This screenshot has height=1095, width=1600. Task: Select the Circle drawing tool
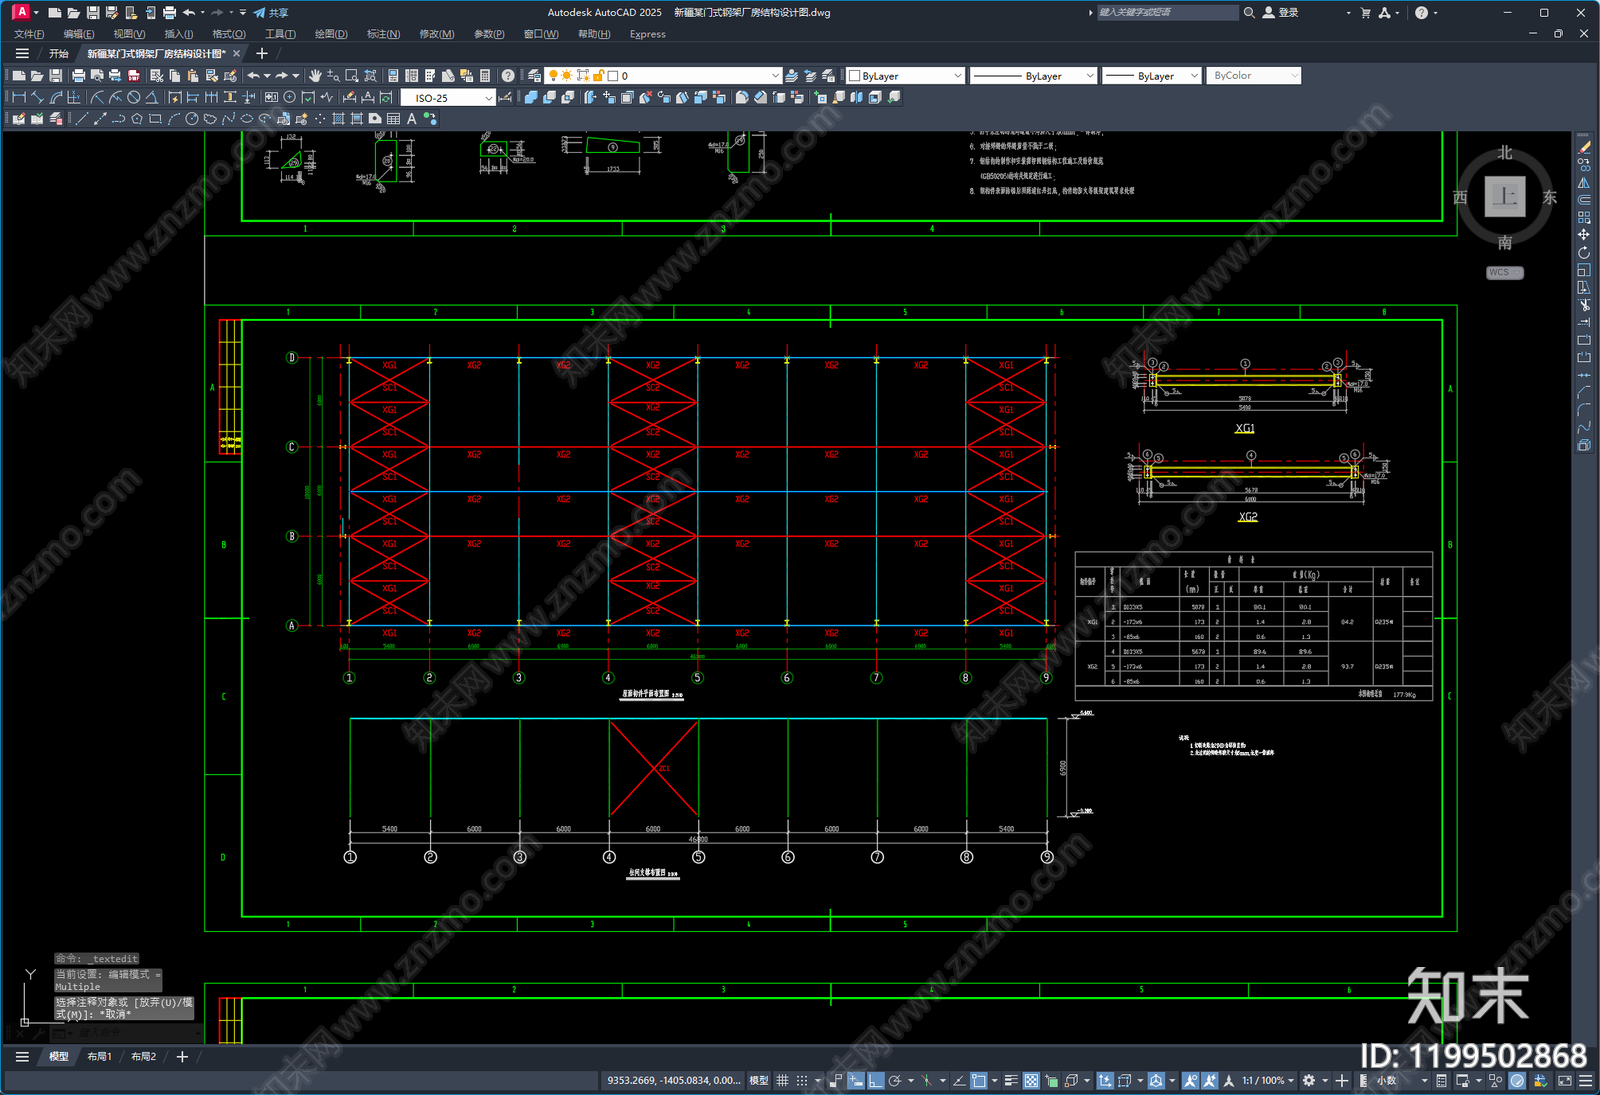pos(192,119)
